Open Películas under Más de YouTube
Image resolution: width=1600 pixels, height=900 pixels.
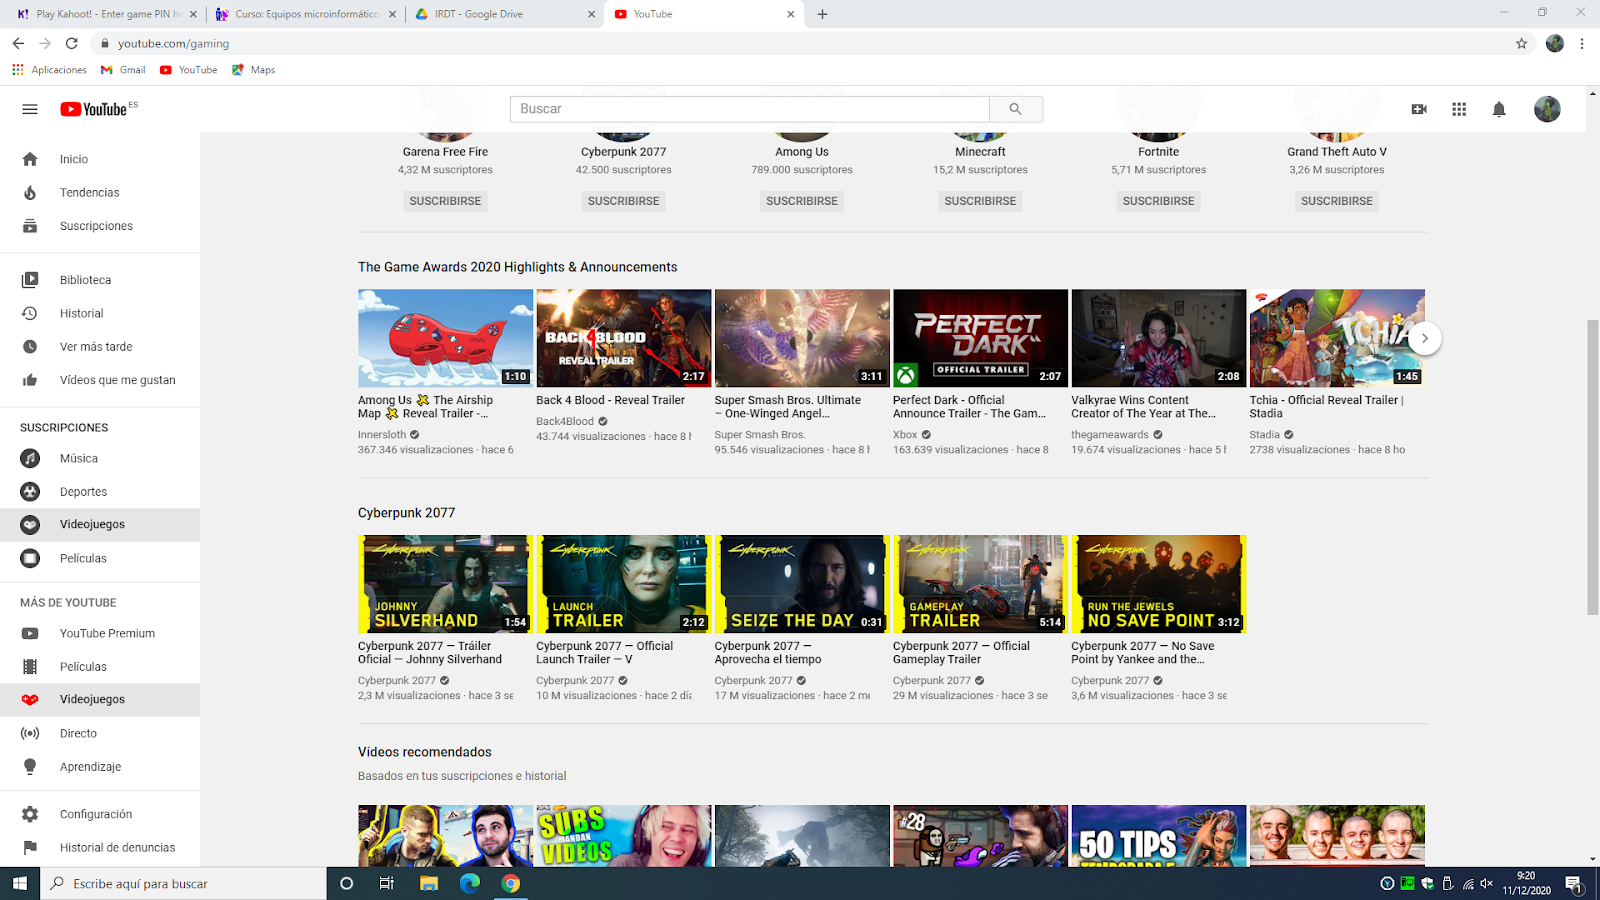coord(100,667)
